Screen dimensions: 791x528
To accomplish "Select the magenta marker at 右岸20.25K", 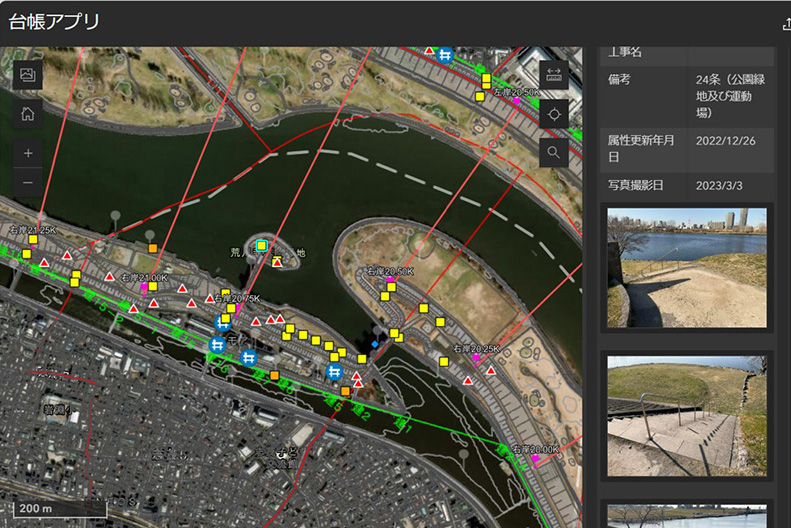I will 475,357.
